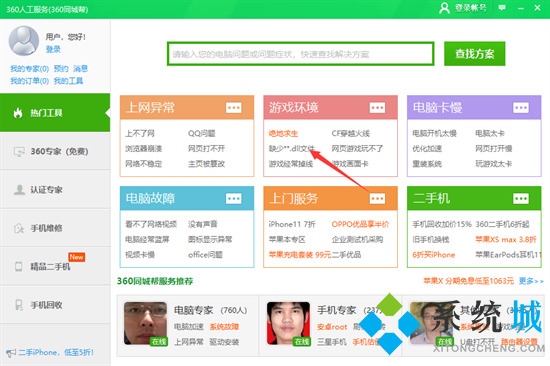The height and width of the screenshot is (366, 550).
Task: Focus the computer problem search field
Action: (301, 54)
